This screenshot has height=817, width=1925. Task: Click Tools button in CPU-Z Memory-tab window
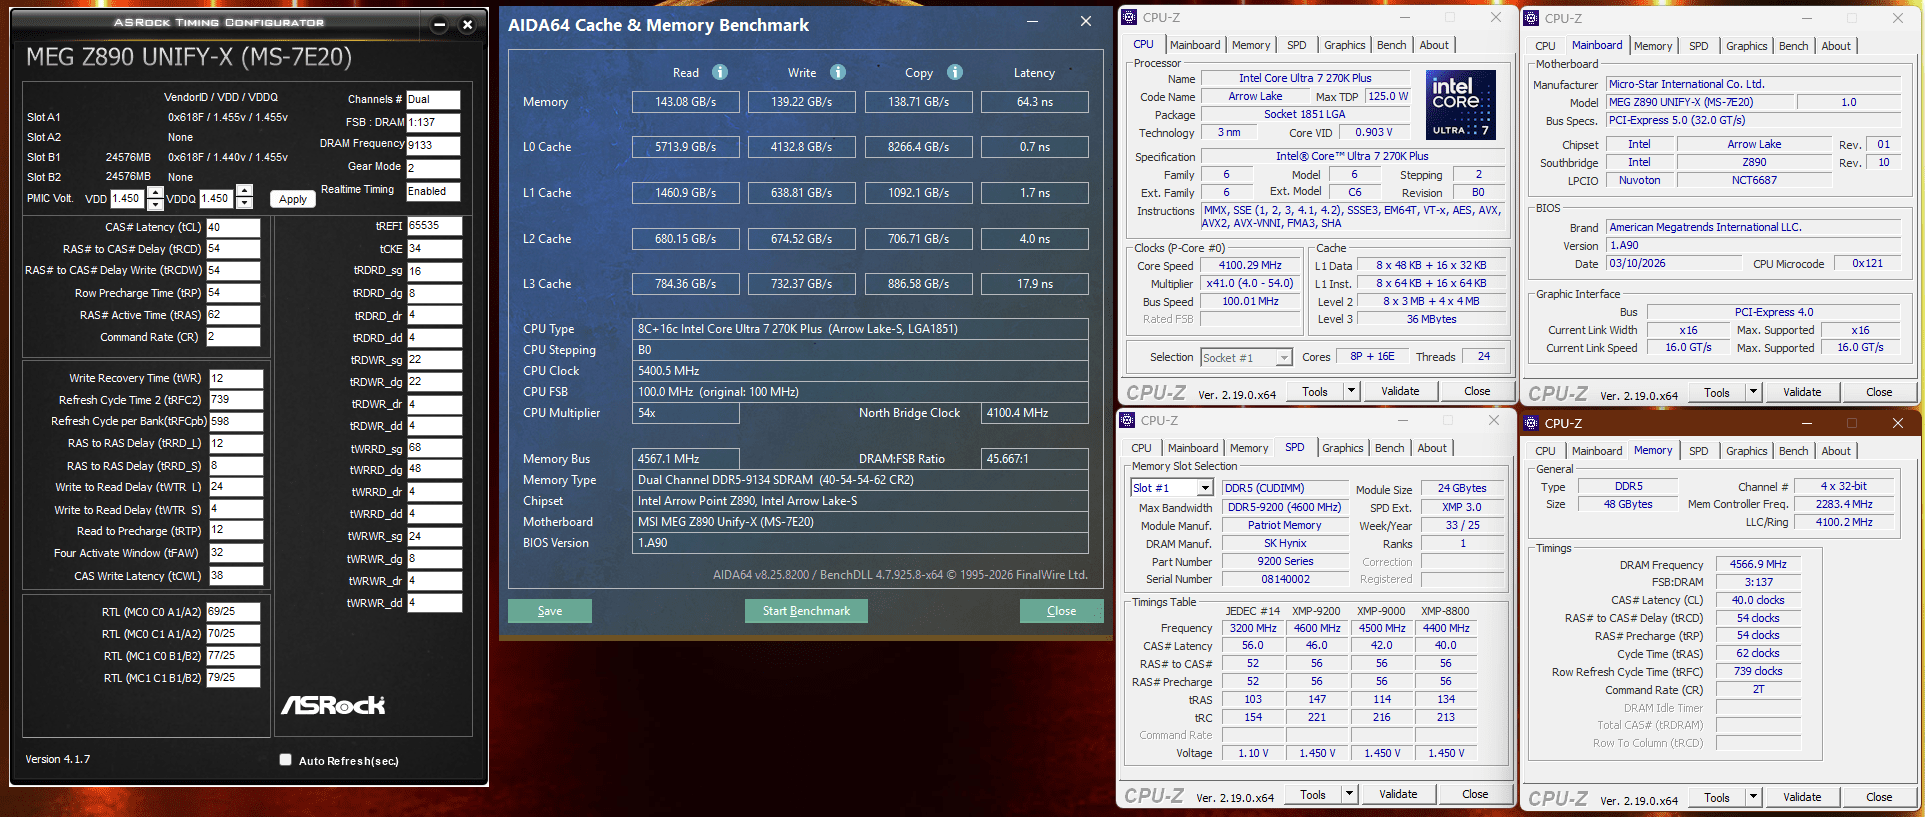1717,797
